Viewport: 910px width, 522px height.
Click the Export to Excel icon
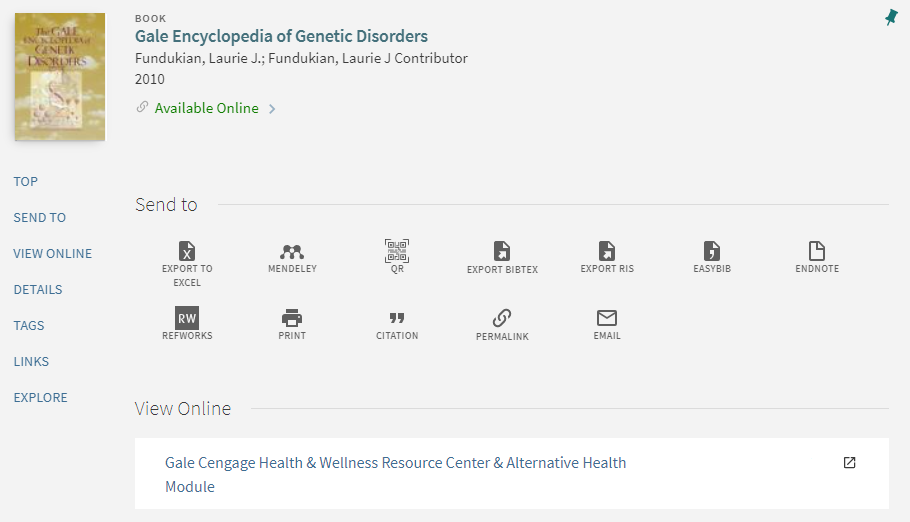pos(187,251)
